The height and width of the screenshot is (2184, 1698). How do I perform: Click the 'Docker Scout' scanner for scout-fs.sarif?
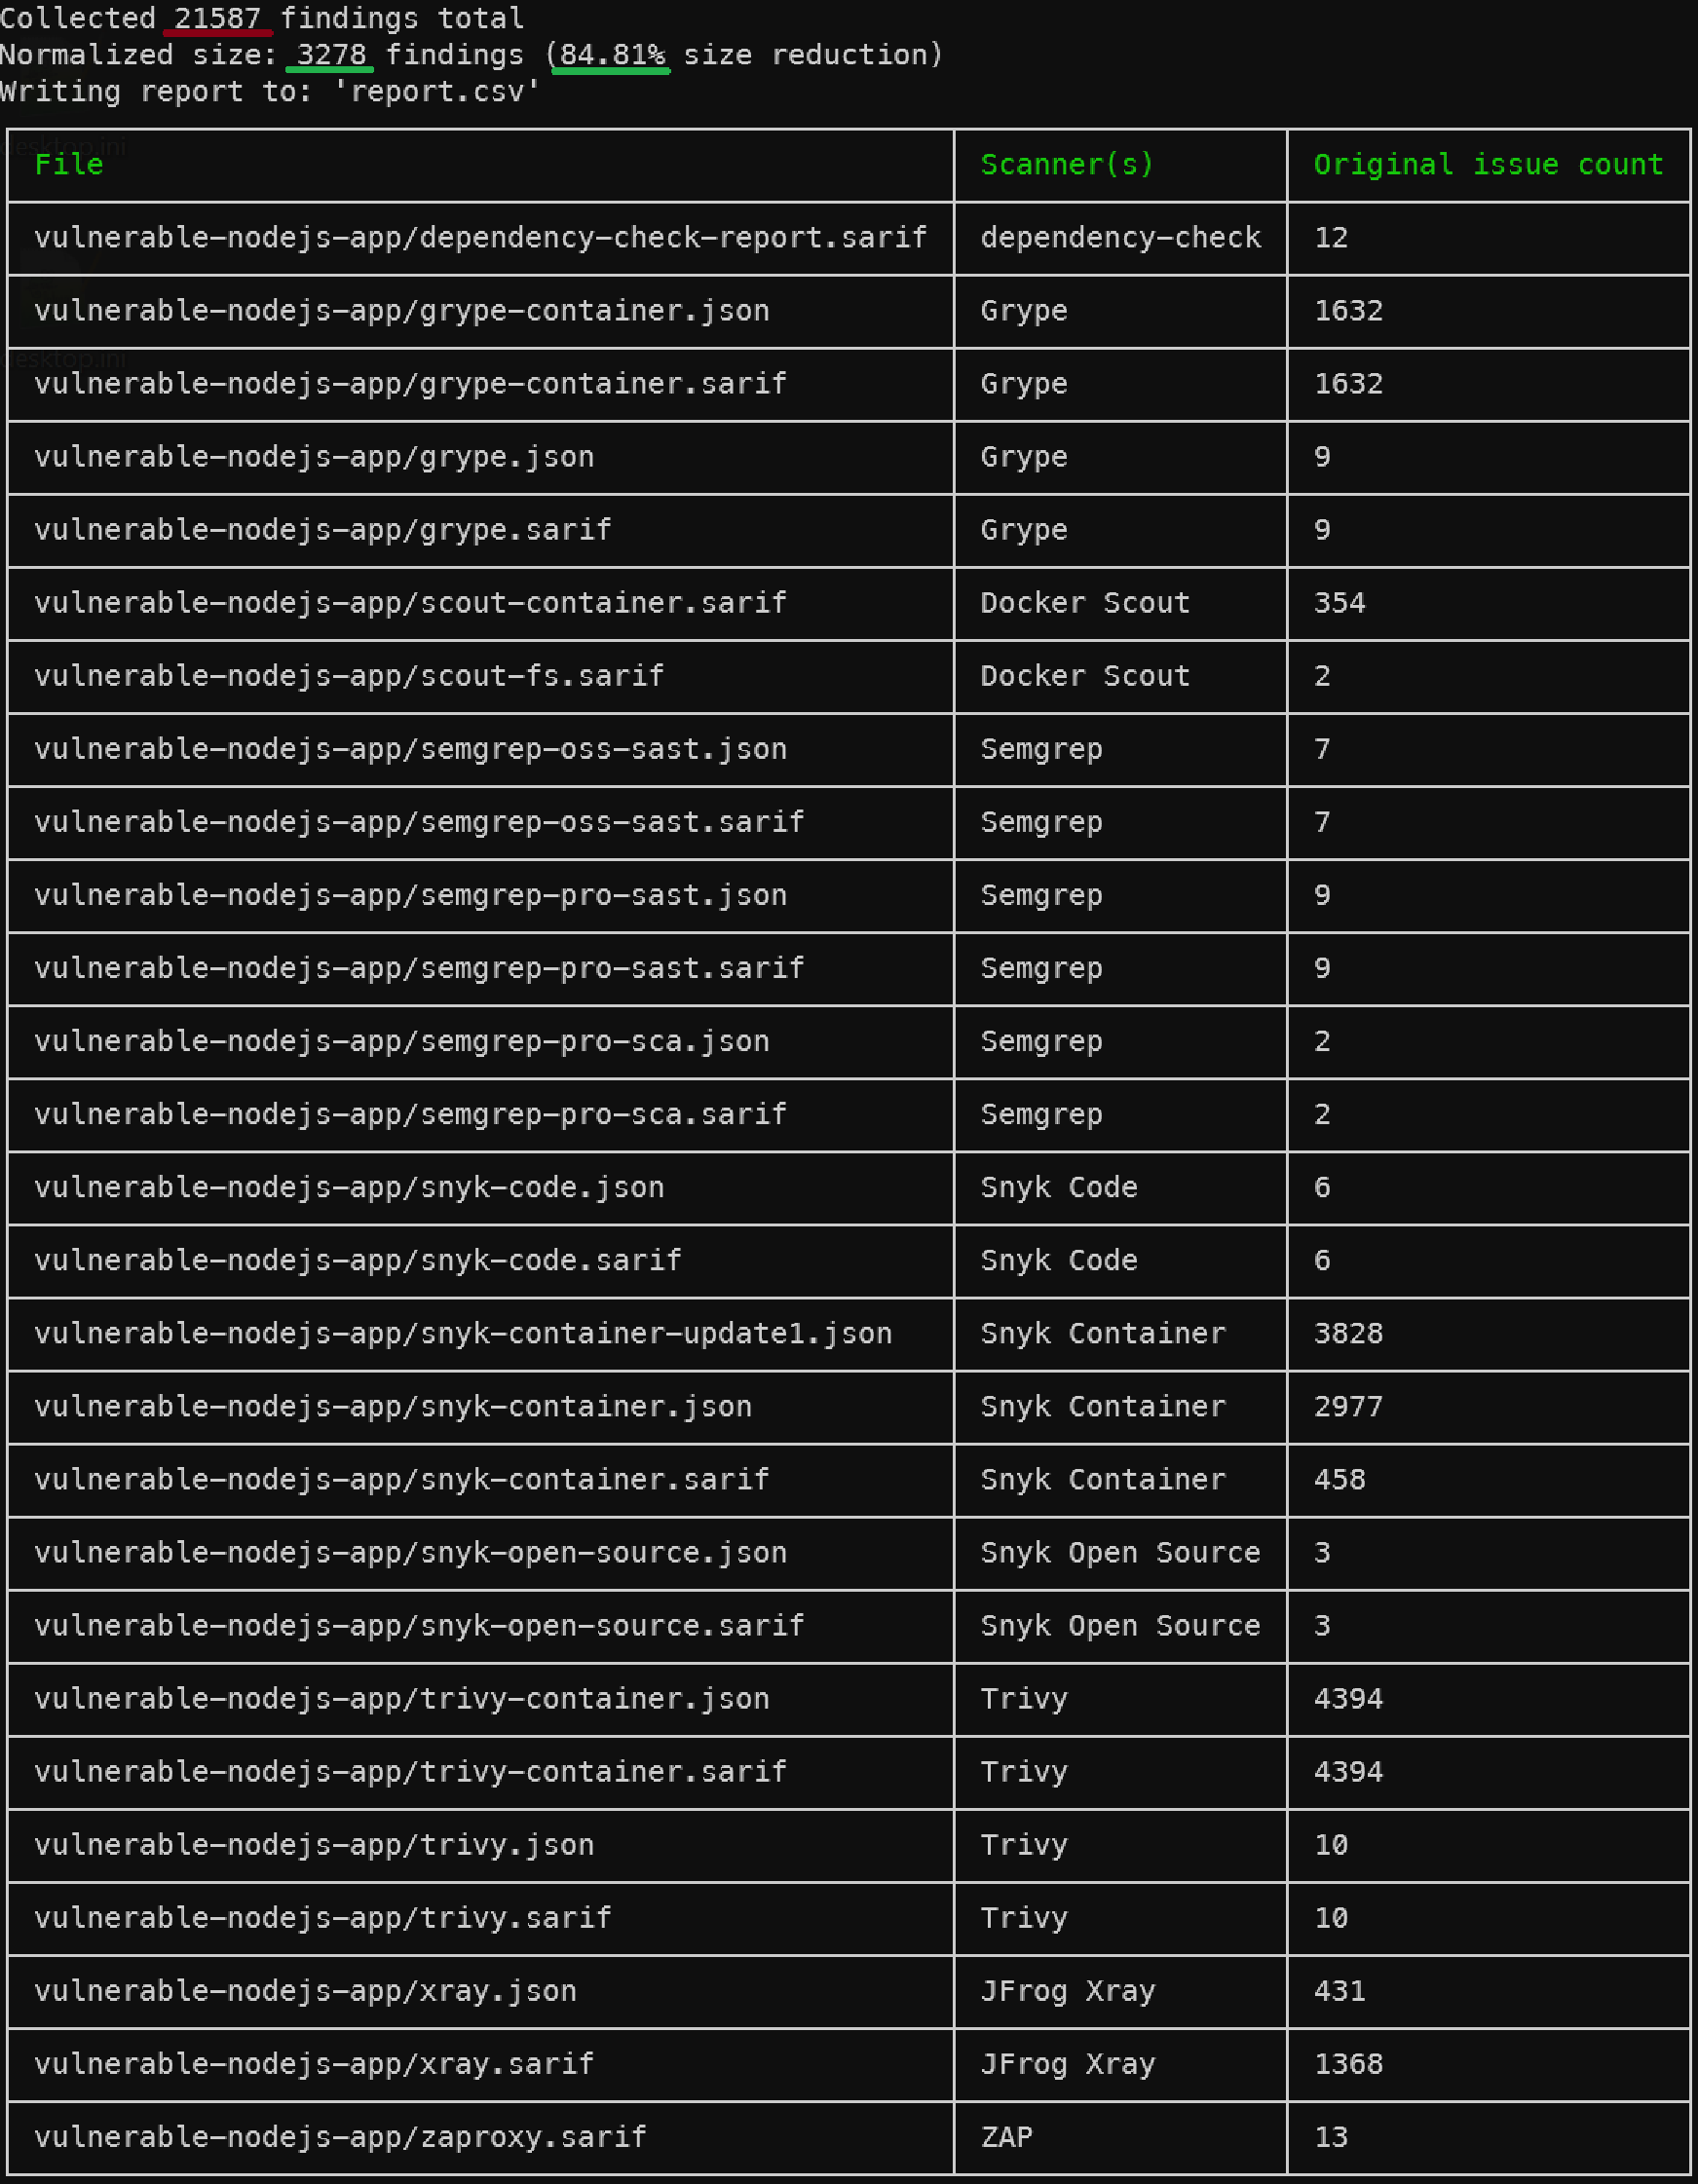click(1085, 675)
